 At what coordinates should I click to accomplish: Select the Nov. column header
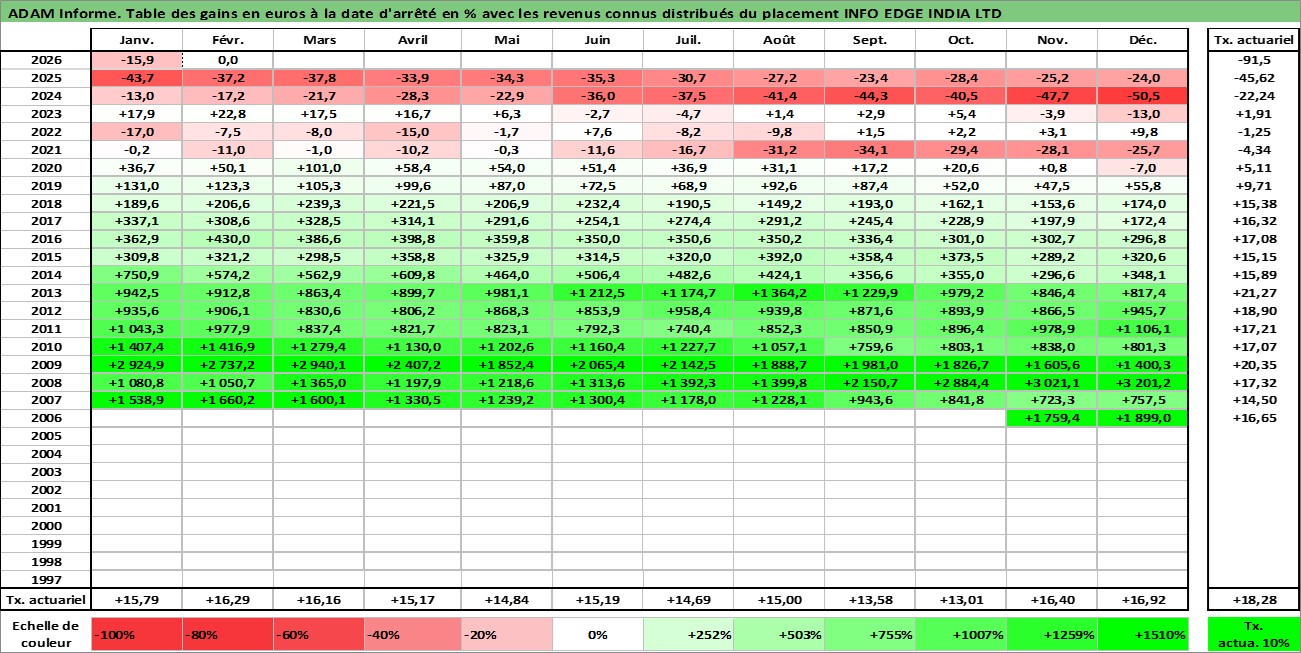(1052, 40)
